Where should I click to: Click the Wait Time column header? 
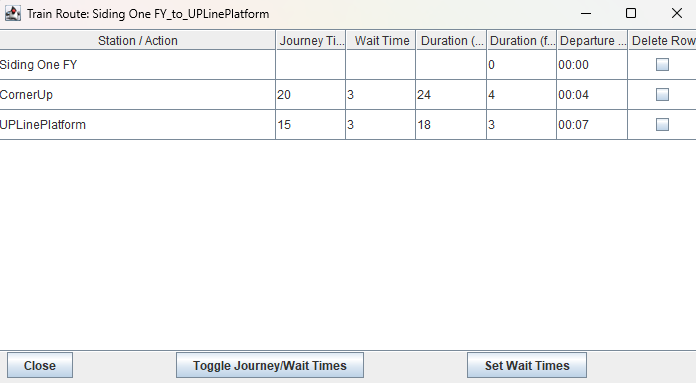point(381,40)
